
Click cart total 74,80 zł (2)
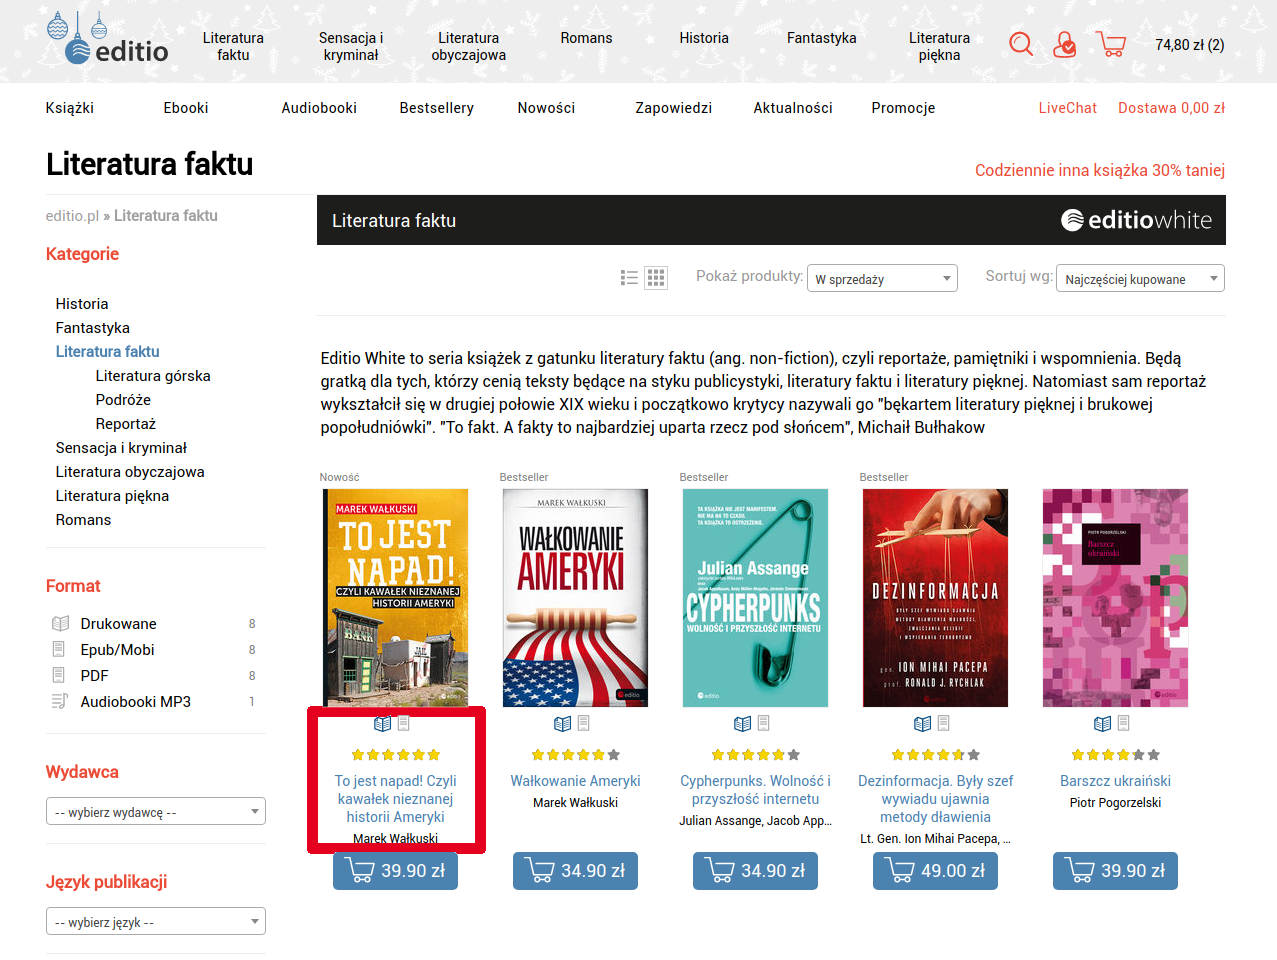tap(1189, 45)
